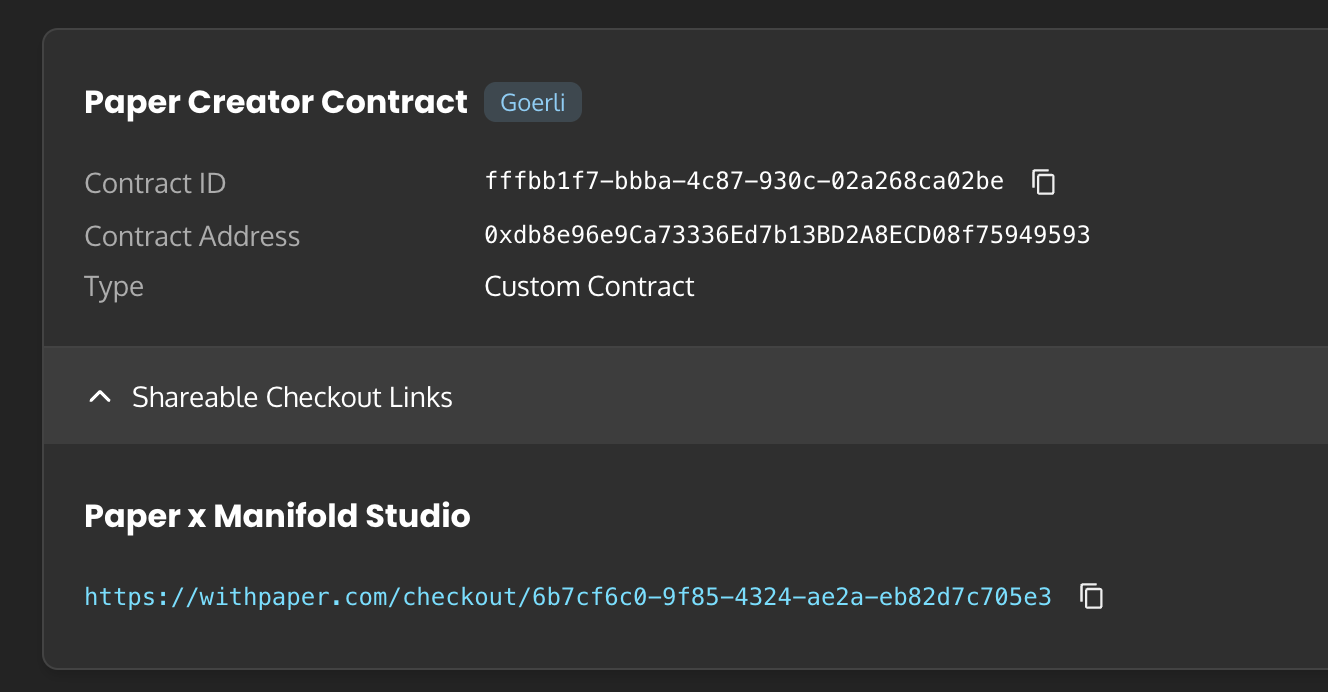Viewport: 1328px width, 692px height.
Task: Click the Contract Address field label
Action: click(x=192, y=236)
